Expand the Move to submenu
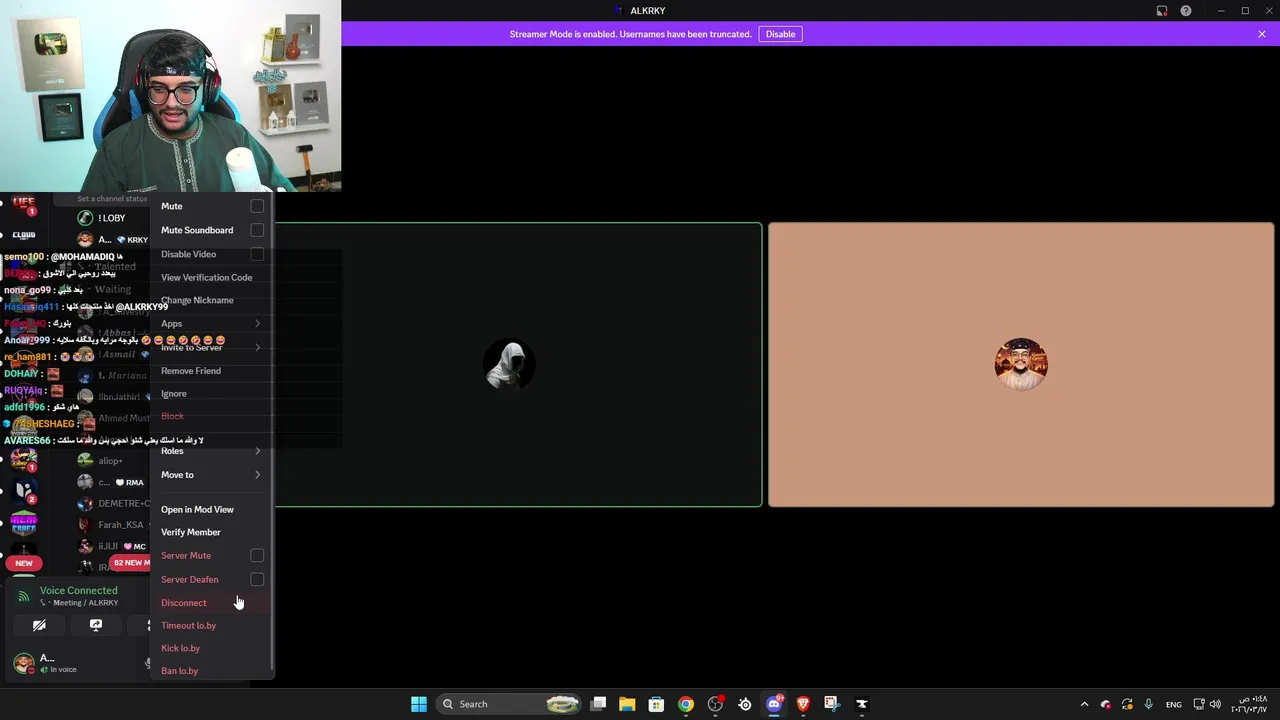 point(211,475)
